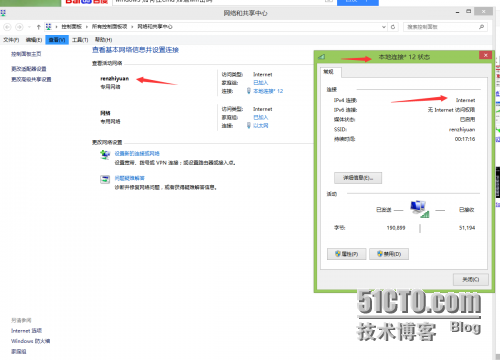
Task: Click the forward navigation arrow
Action: click(19, 27)
